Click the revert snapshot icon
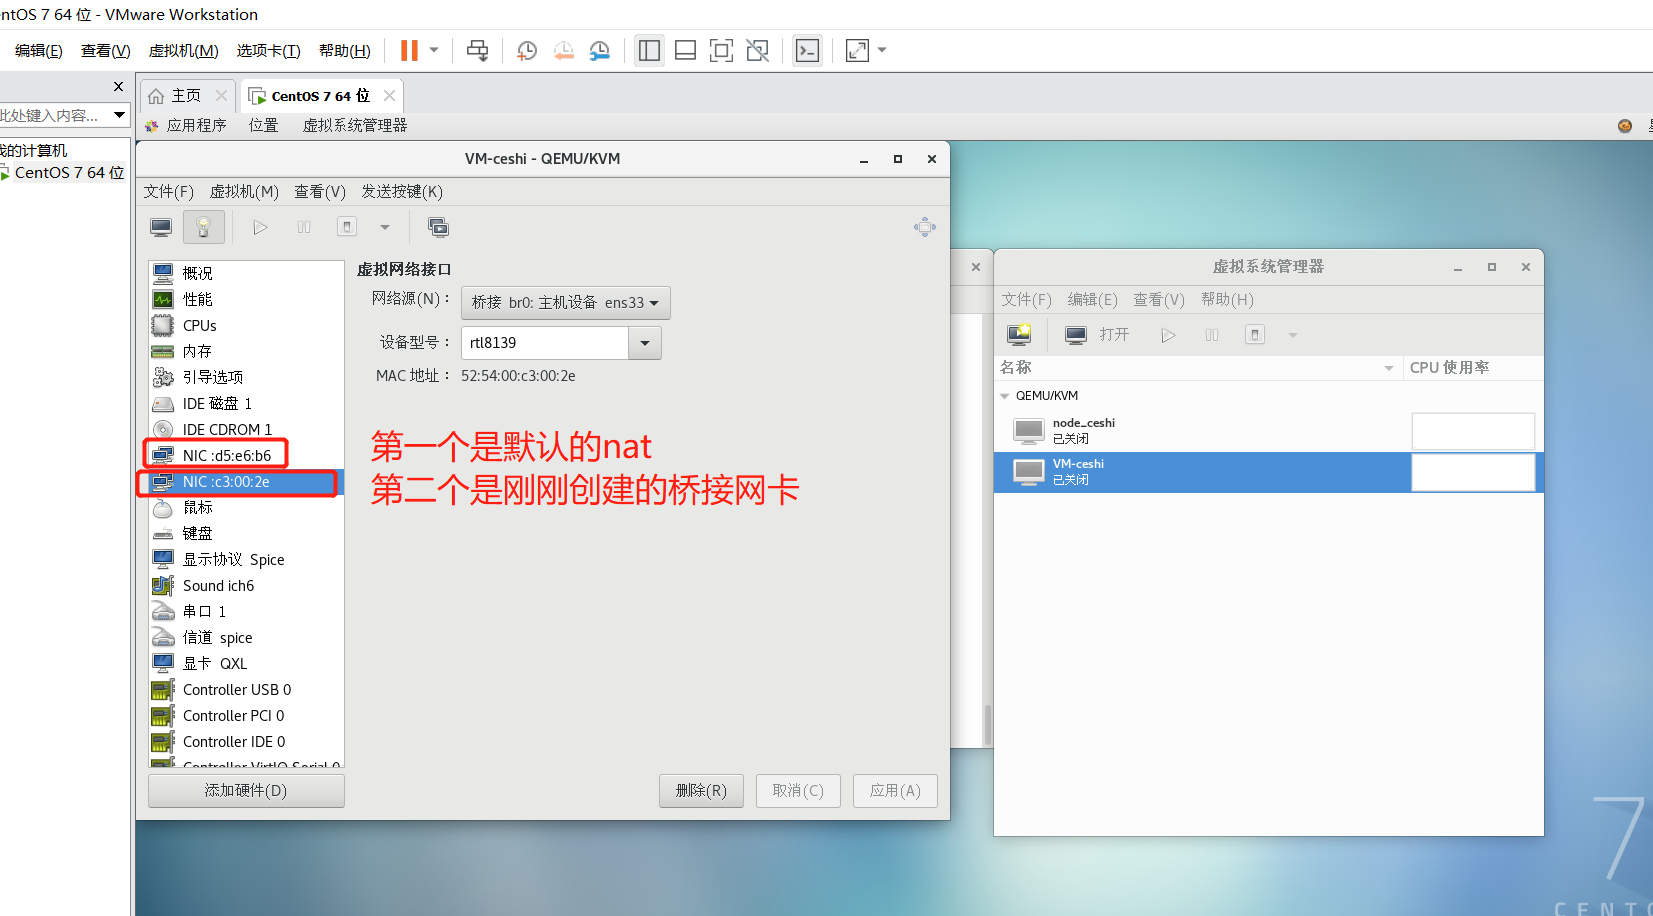 pos(564,50)
